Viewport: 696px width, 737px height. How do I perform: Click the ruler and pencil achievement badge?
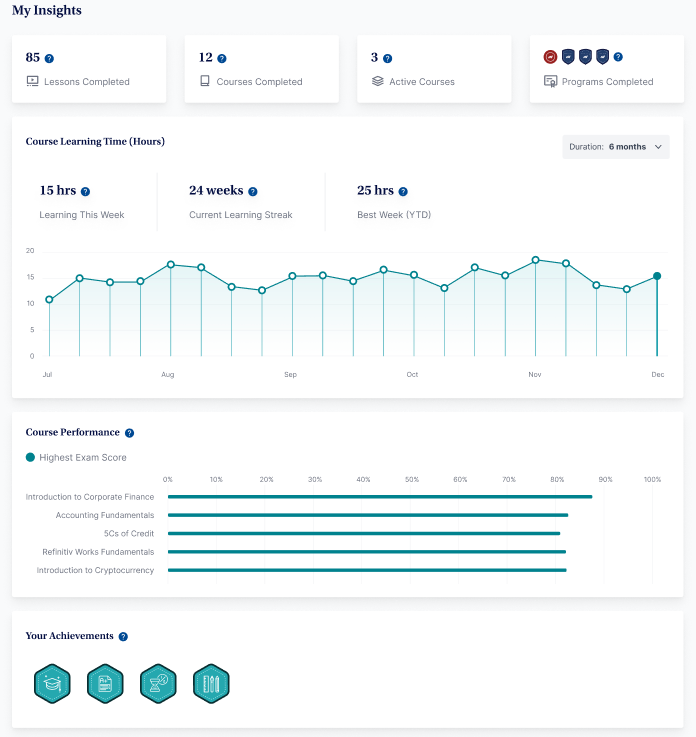point(211,683)
